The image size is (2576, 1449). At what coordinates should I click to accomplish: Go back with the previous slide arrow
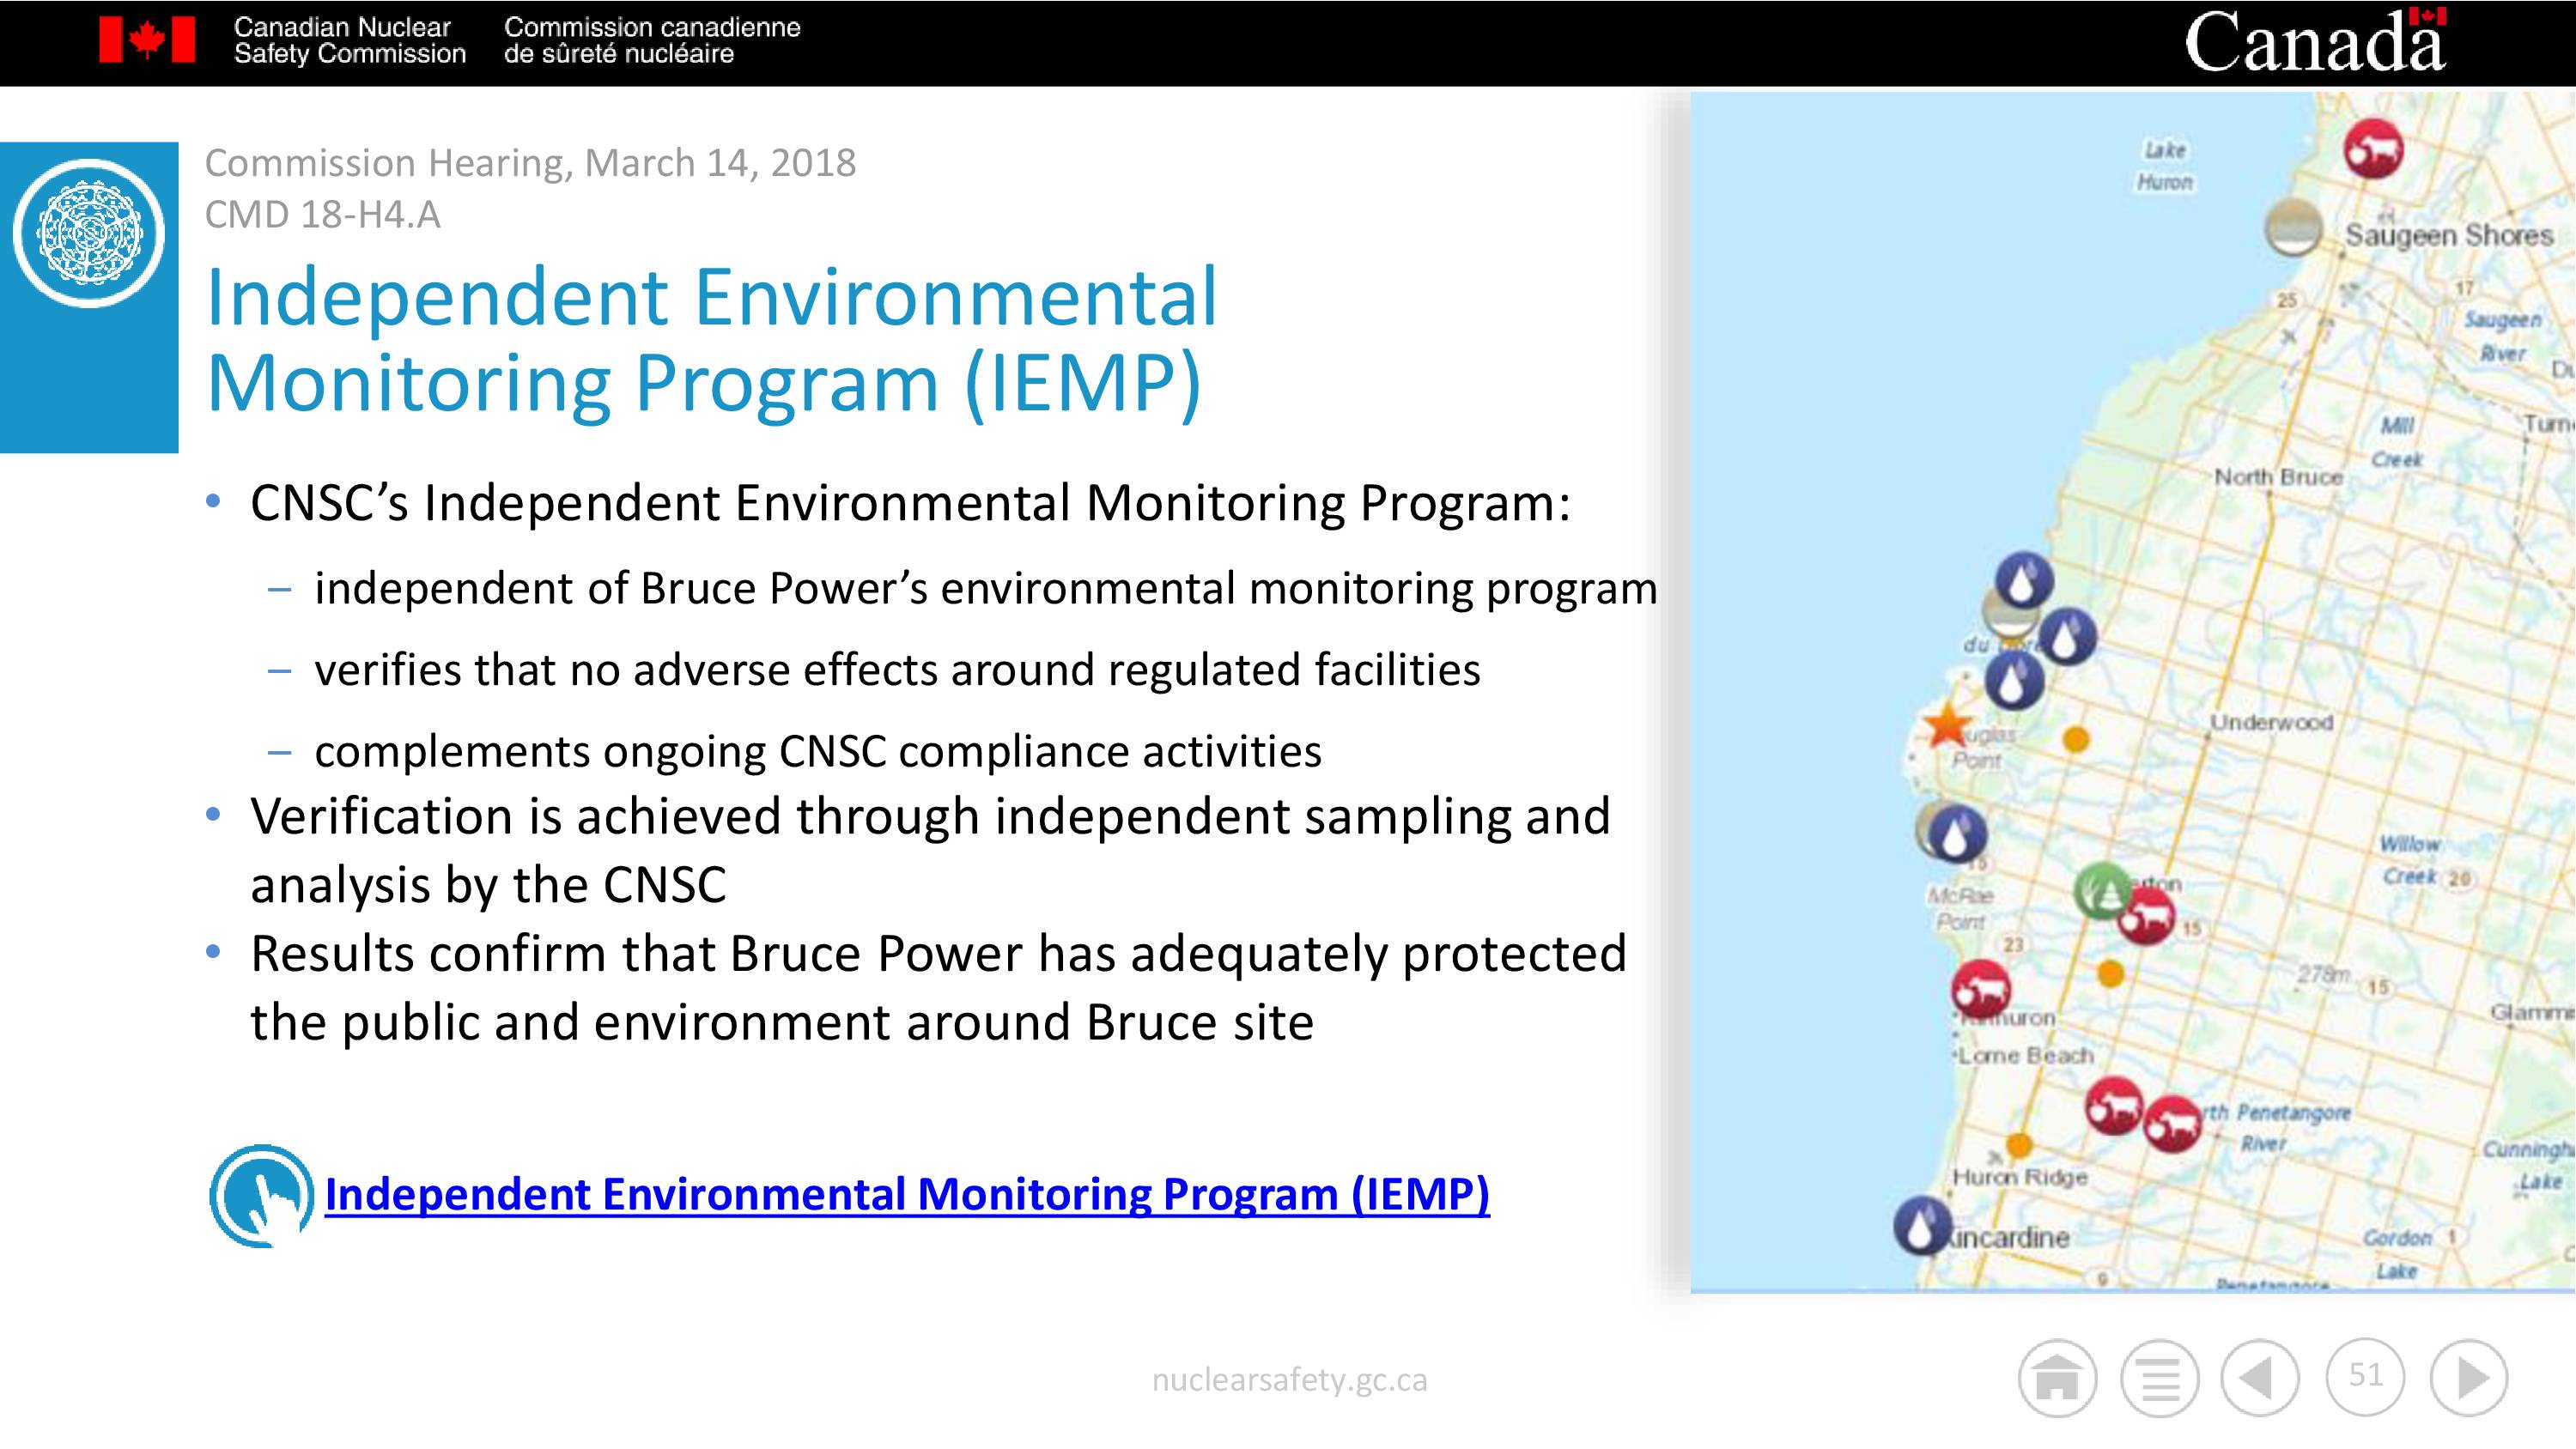[x=2260, y=1378]
